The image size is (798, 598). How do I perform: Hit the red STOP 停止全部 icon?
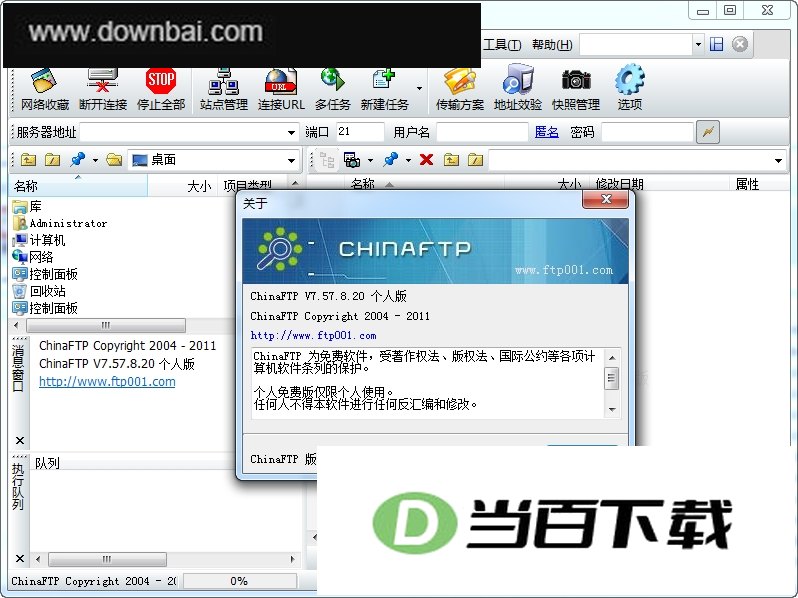tap(161, 90)
